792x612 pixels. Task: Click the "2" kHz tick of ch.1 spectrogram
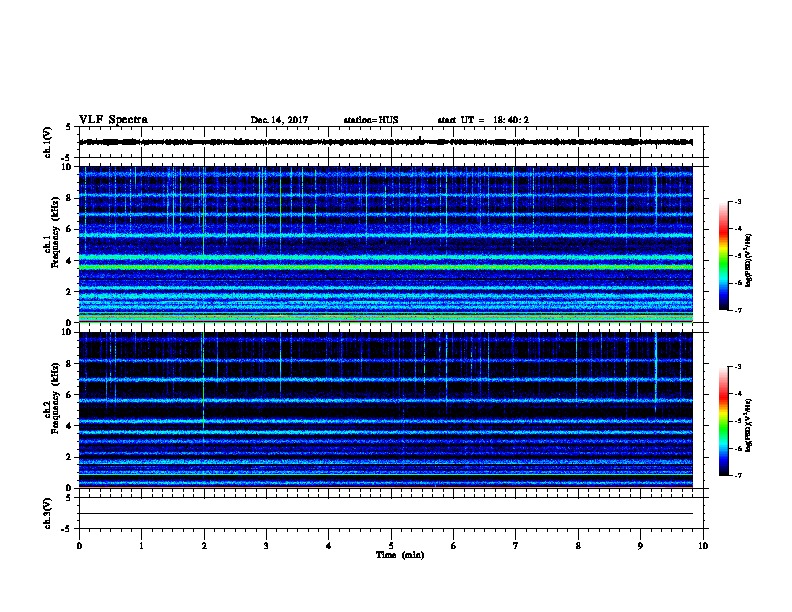click(x=69, y=291)
